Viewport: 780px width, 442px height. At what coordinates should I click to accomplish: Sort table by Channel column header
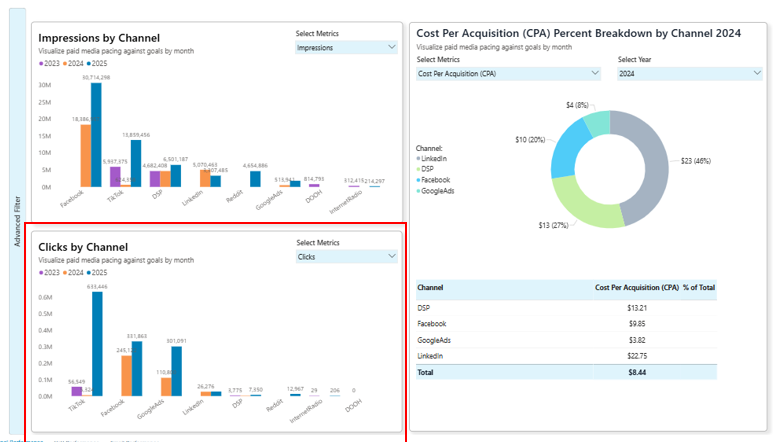point(430,288)
